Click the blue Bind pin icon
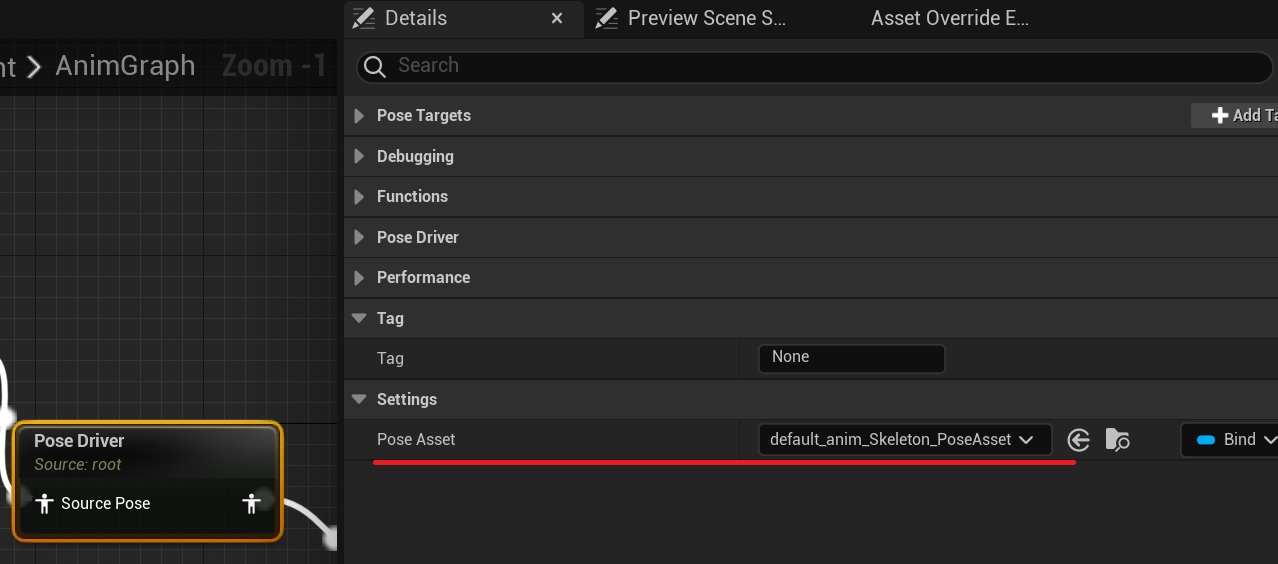Viewport: 1278px width, 564px height. tap(1205, 440)
